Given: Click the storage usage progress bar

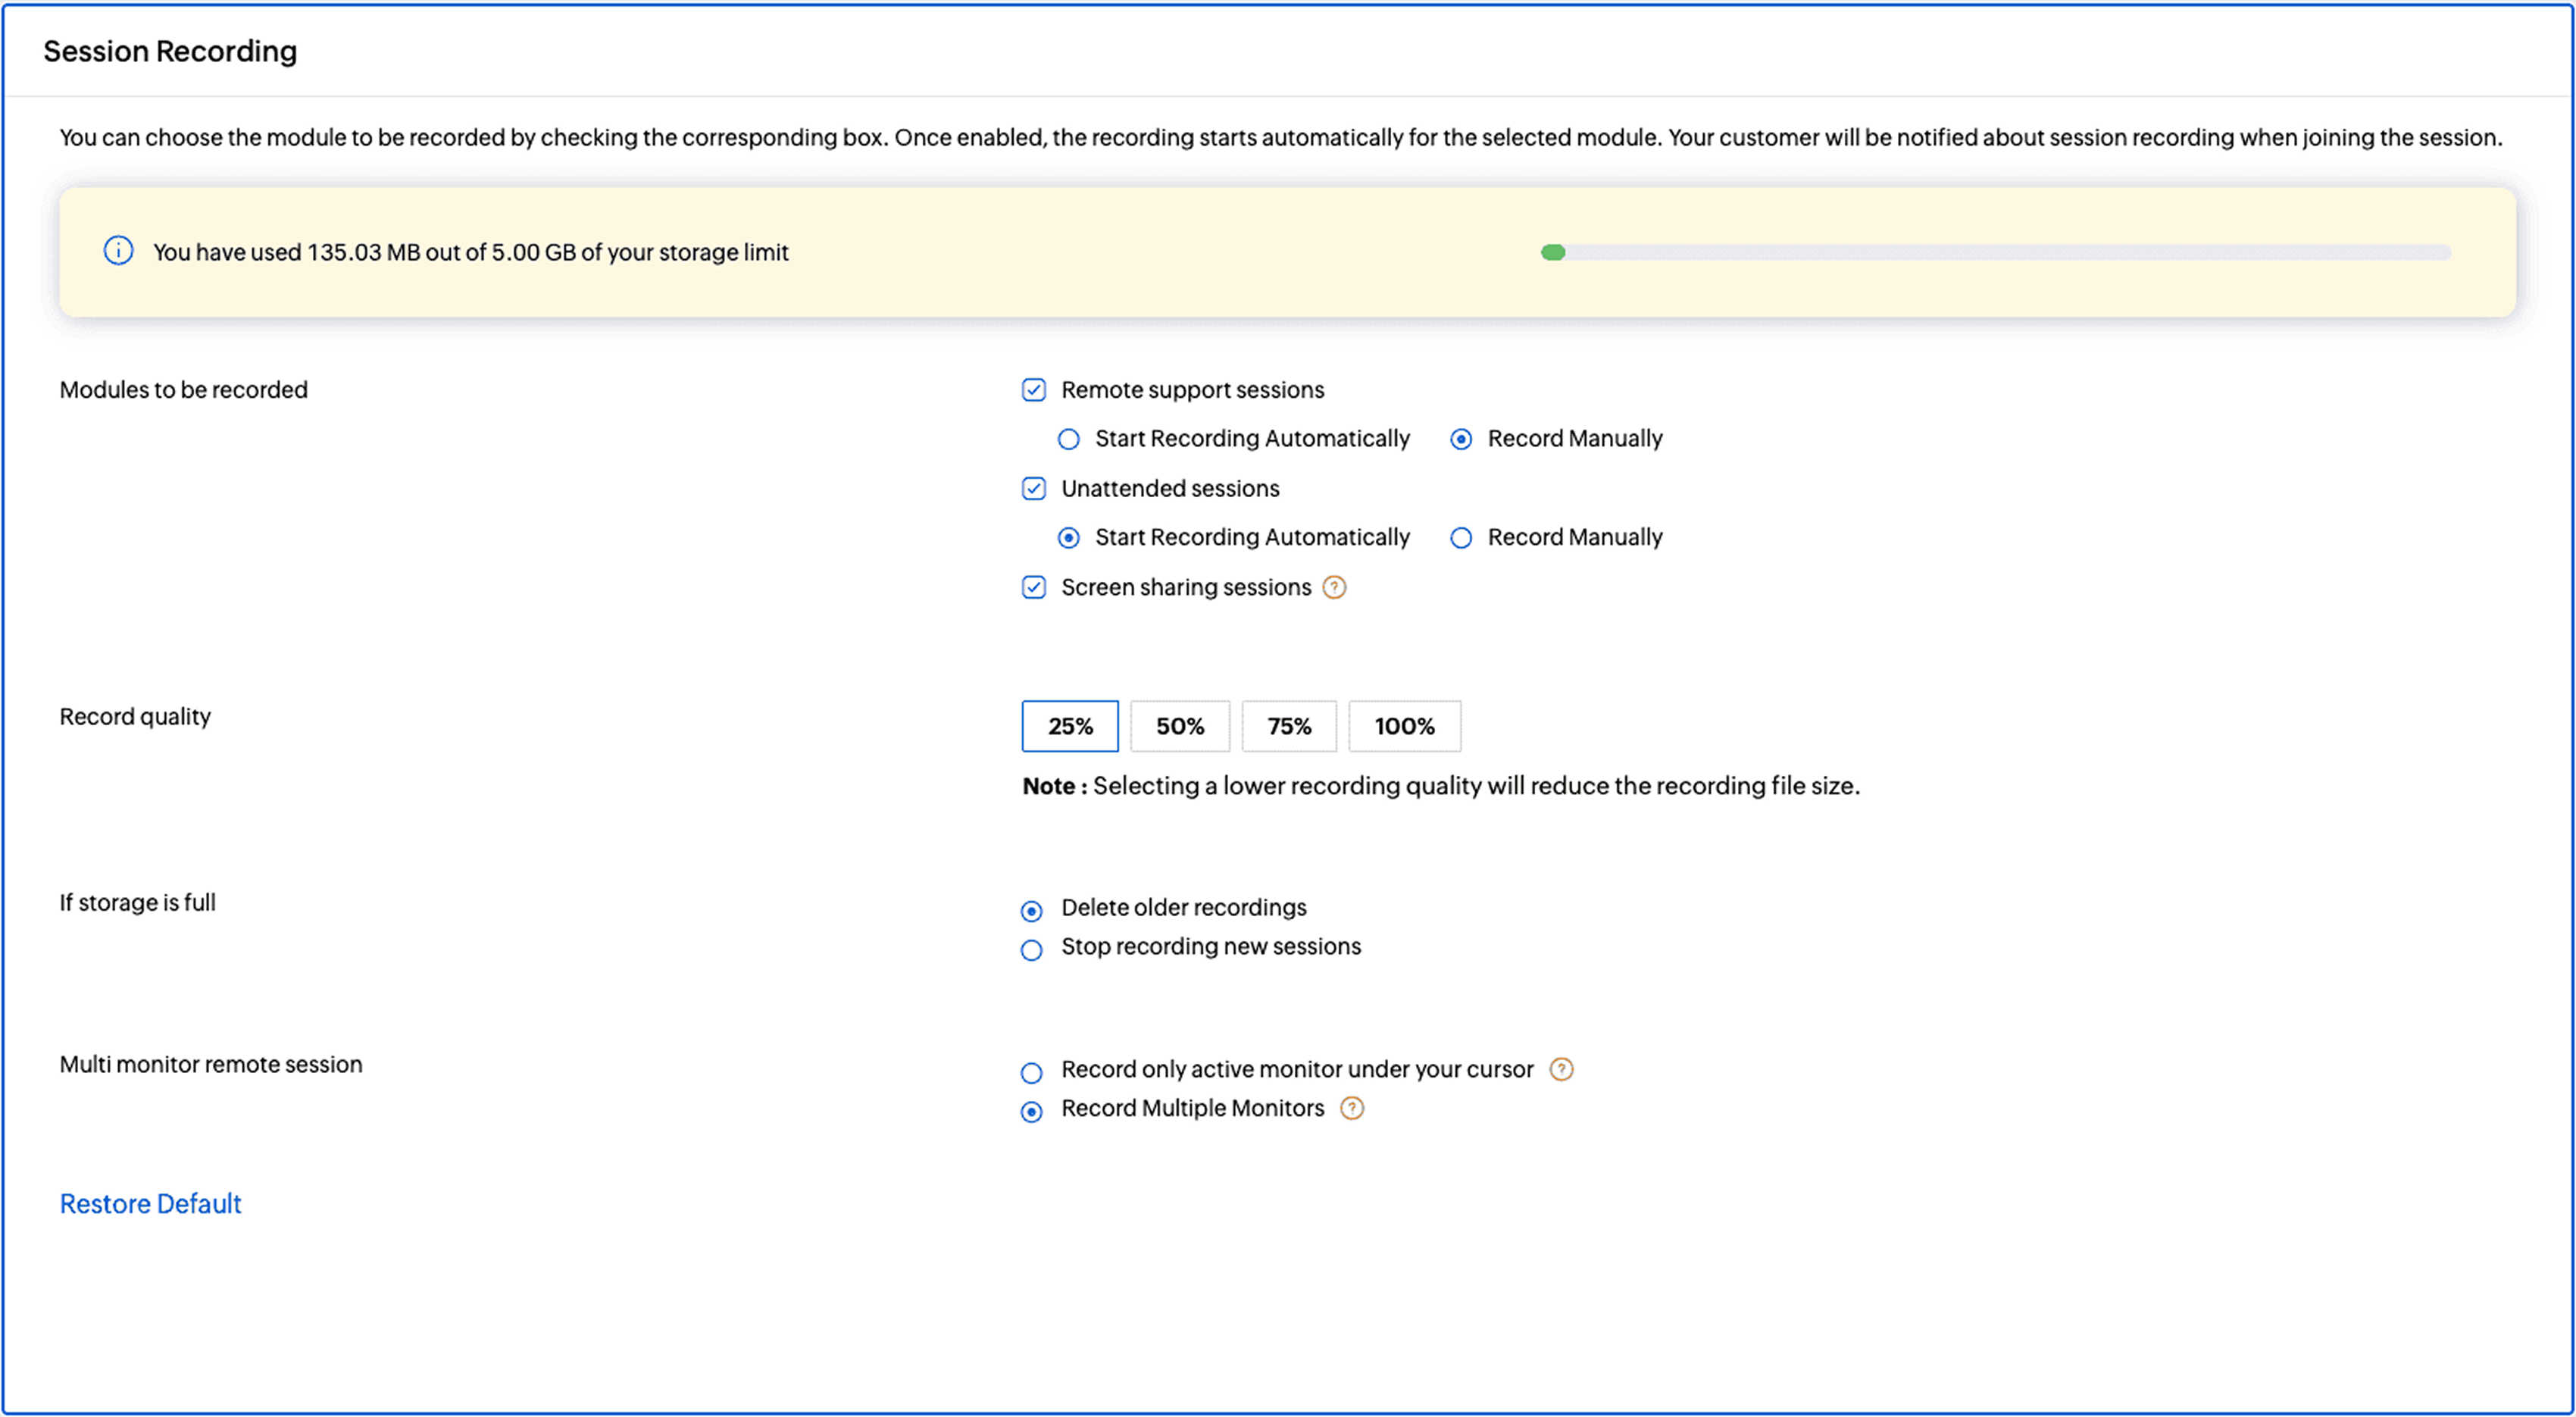Looking at the screenshot, I should click(x=1995, y=252).
